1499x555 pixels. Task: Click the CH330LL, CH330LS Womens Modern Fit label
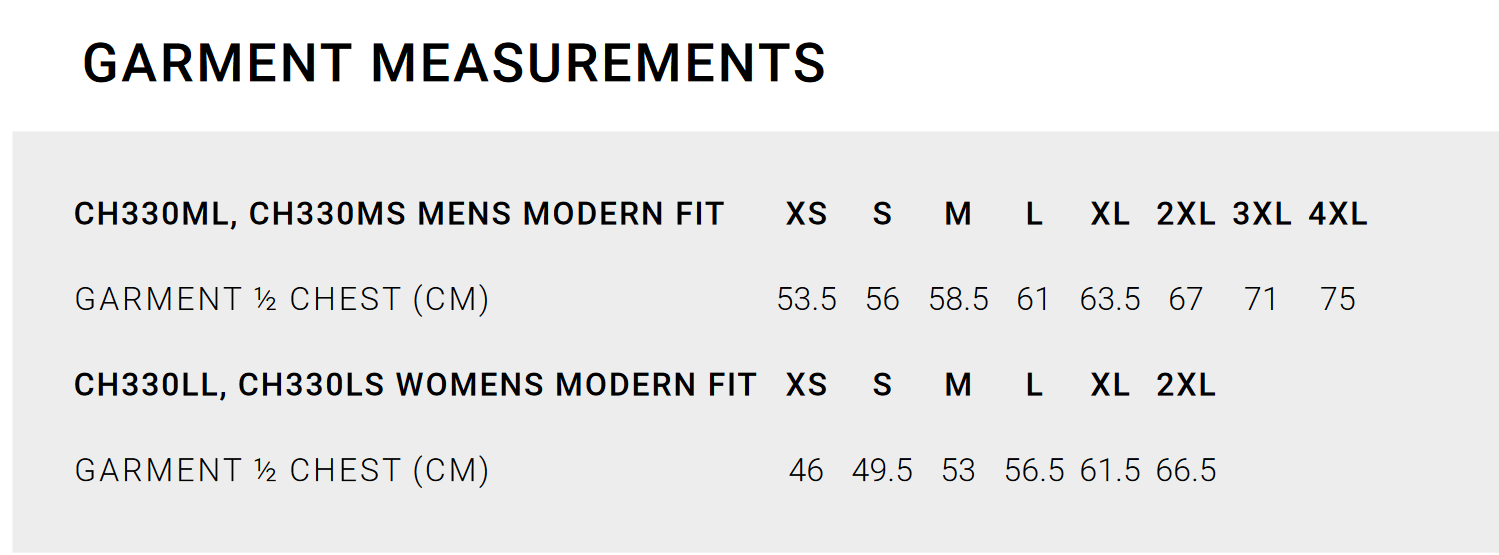coord(415,385)
